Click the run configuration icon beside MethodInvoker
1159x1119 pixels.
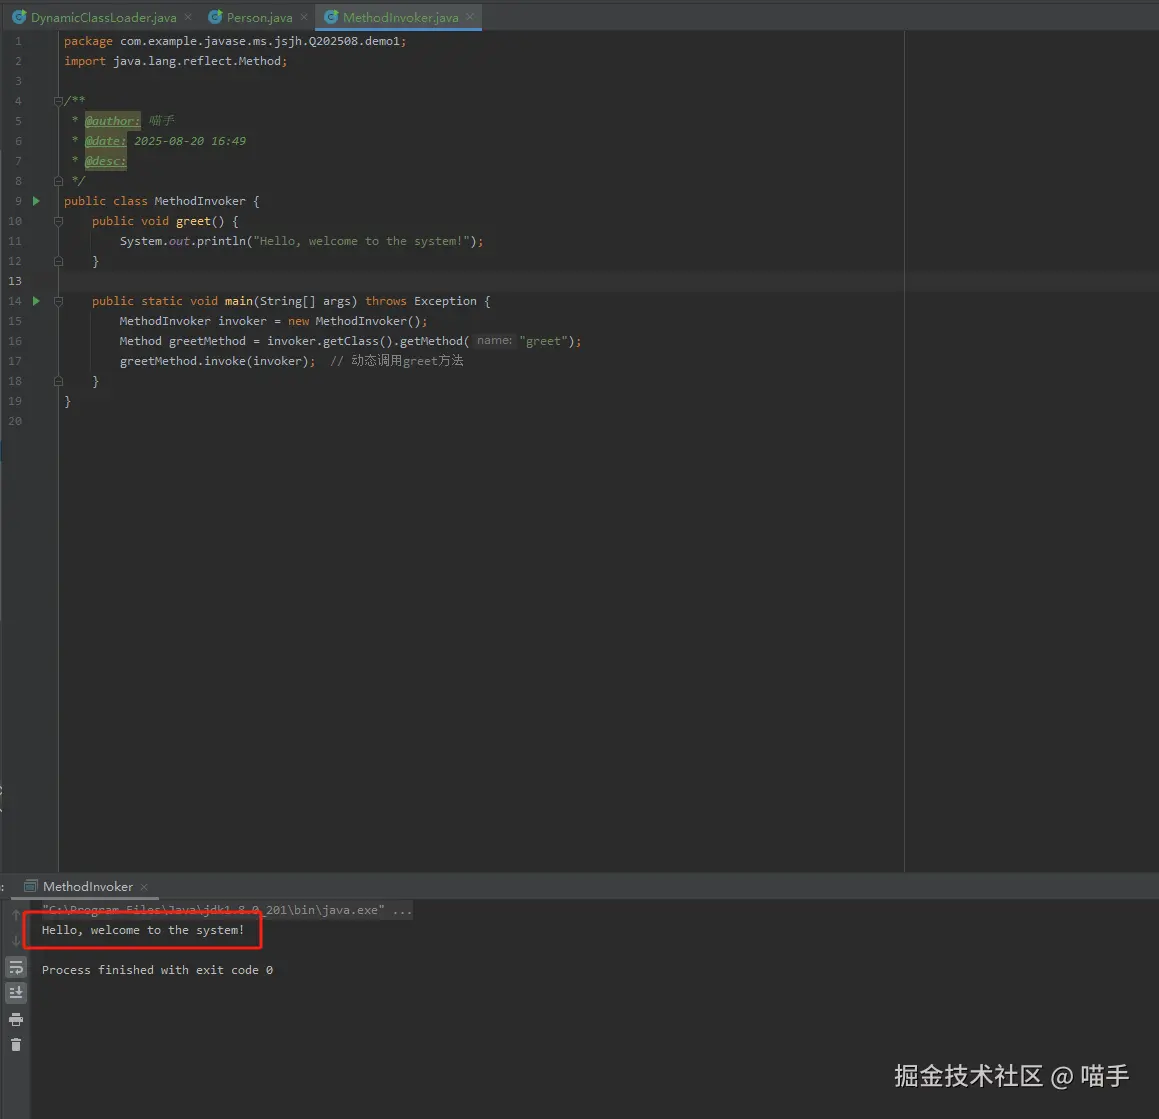[30, 886]
